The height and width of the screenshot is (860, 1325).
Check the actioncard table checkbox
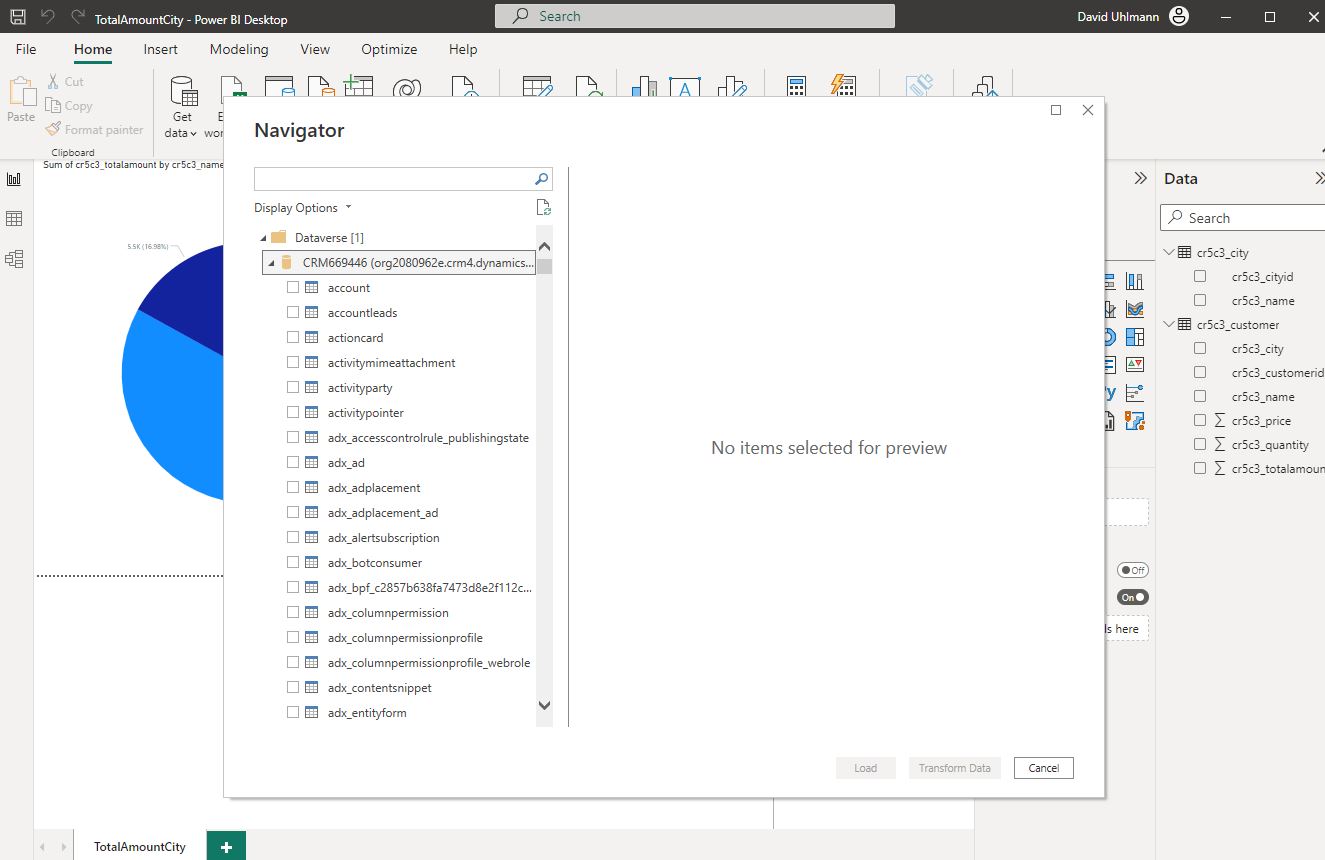click(x=293, y=337)
